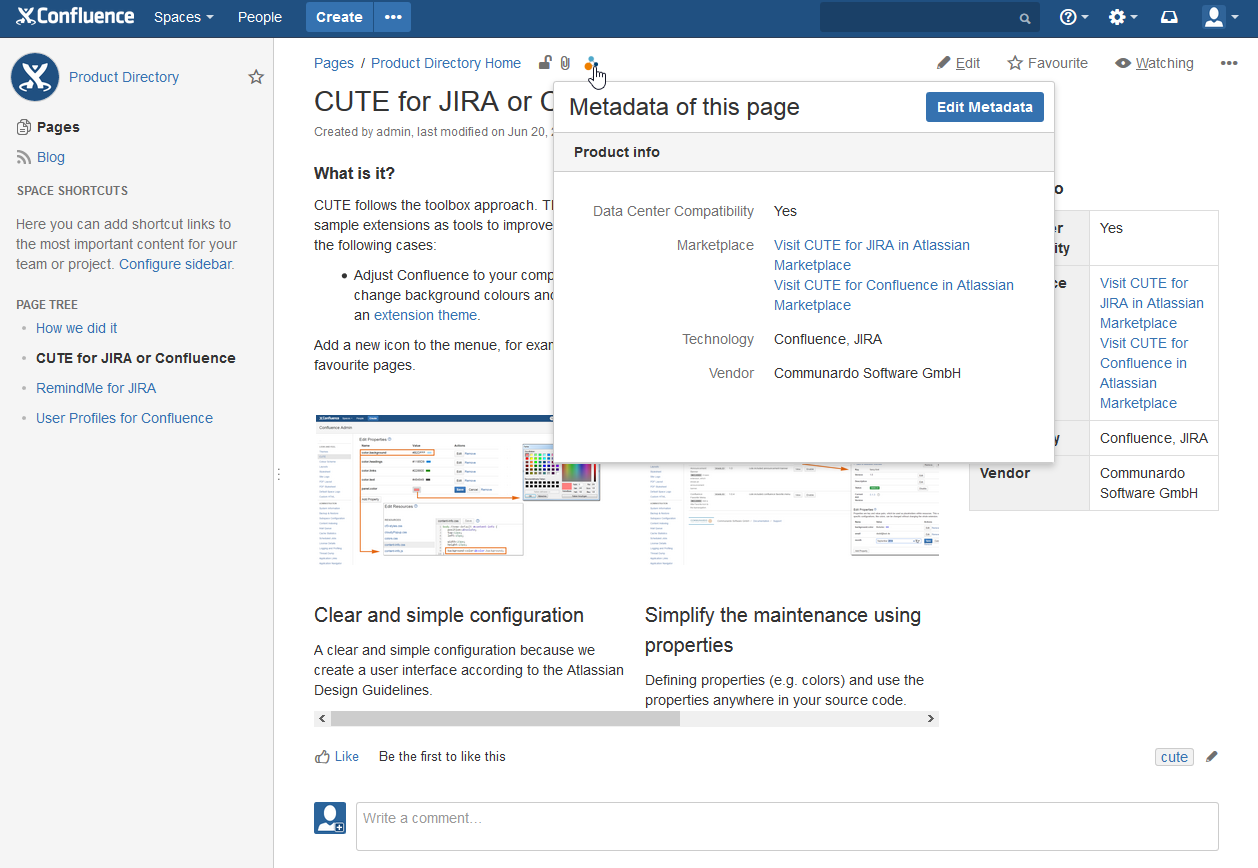The image size is (1258, 868).
Task: Toggle Watching for this page
Action: tap(1154, 63)
